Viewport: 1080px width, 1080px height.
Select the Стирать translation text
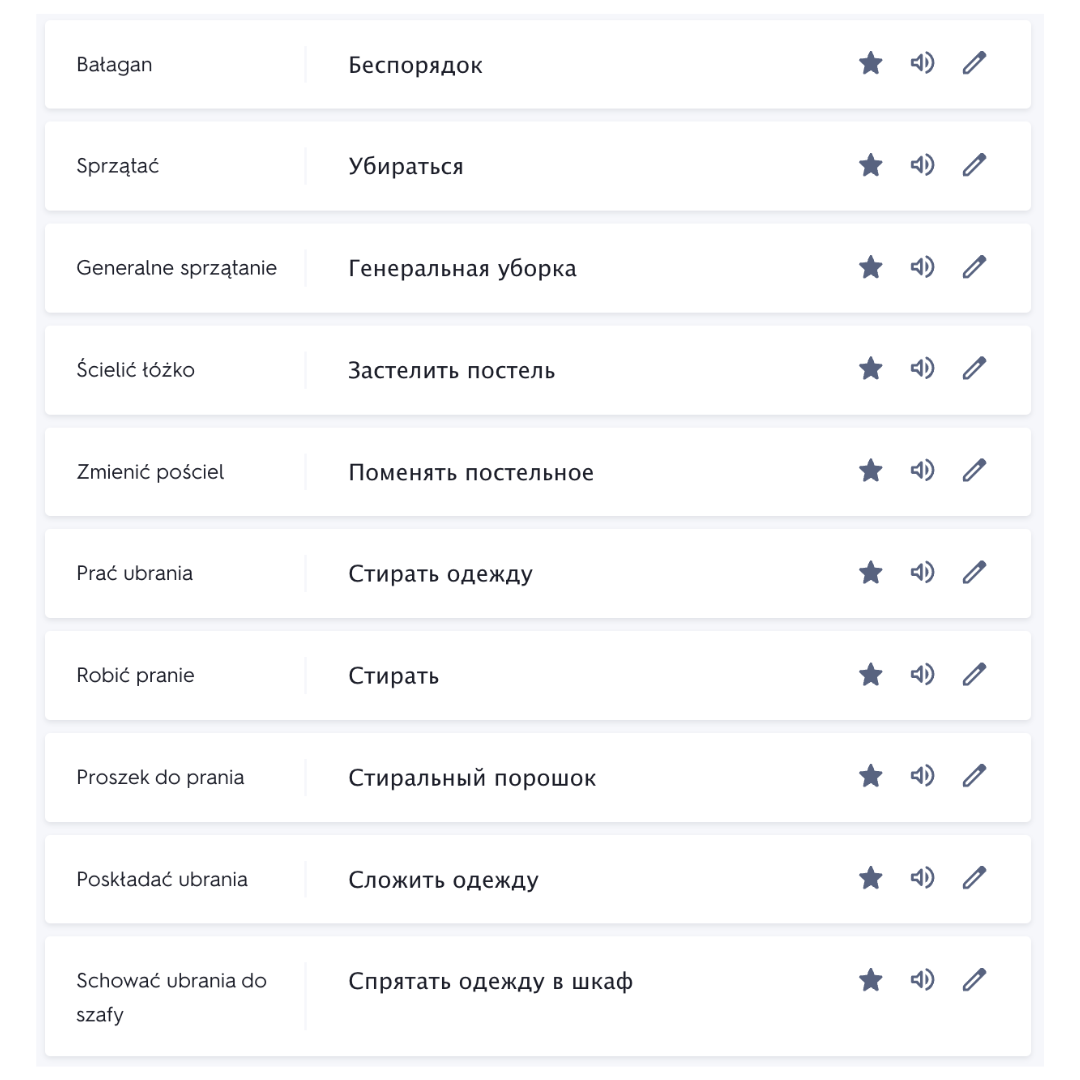click(x=393, y=676)
